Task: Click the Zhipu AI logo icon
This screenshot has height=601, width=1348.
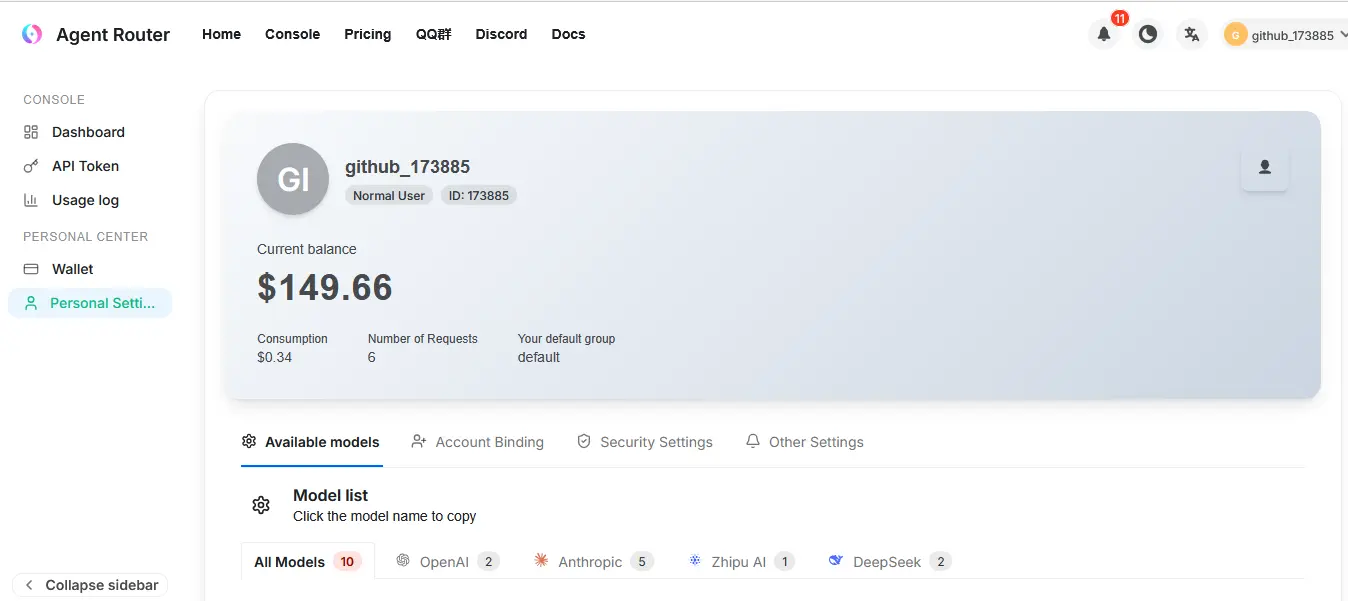Action: pos(695,560)
